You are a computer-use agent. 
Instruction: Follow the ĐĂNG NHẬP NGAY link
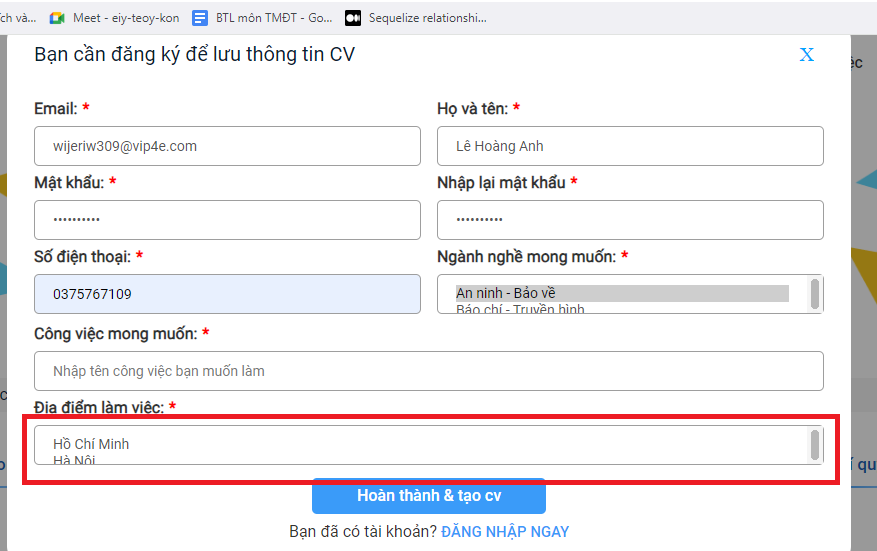pyautogui.click(x=505, y=532)
